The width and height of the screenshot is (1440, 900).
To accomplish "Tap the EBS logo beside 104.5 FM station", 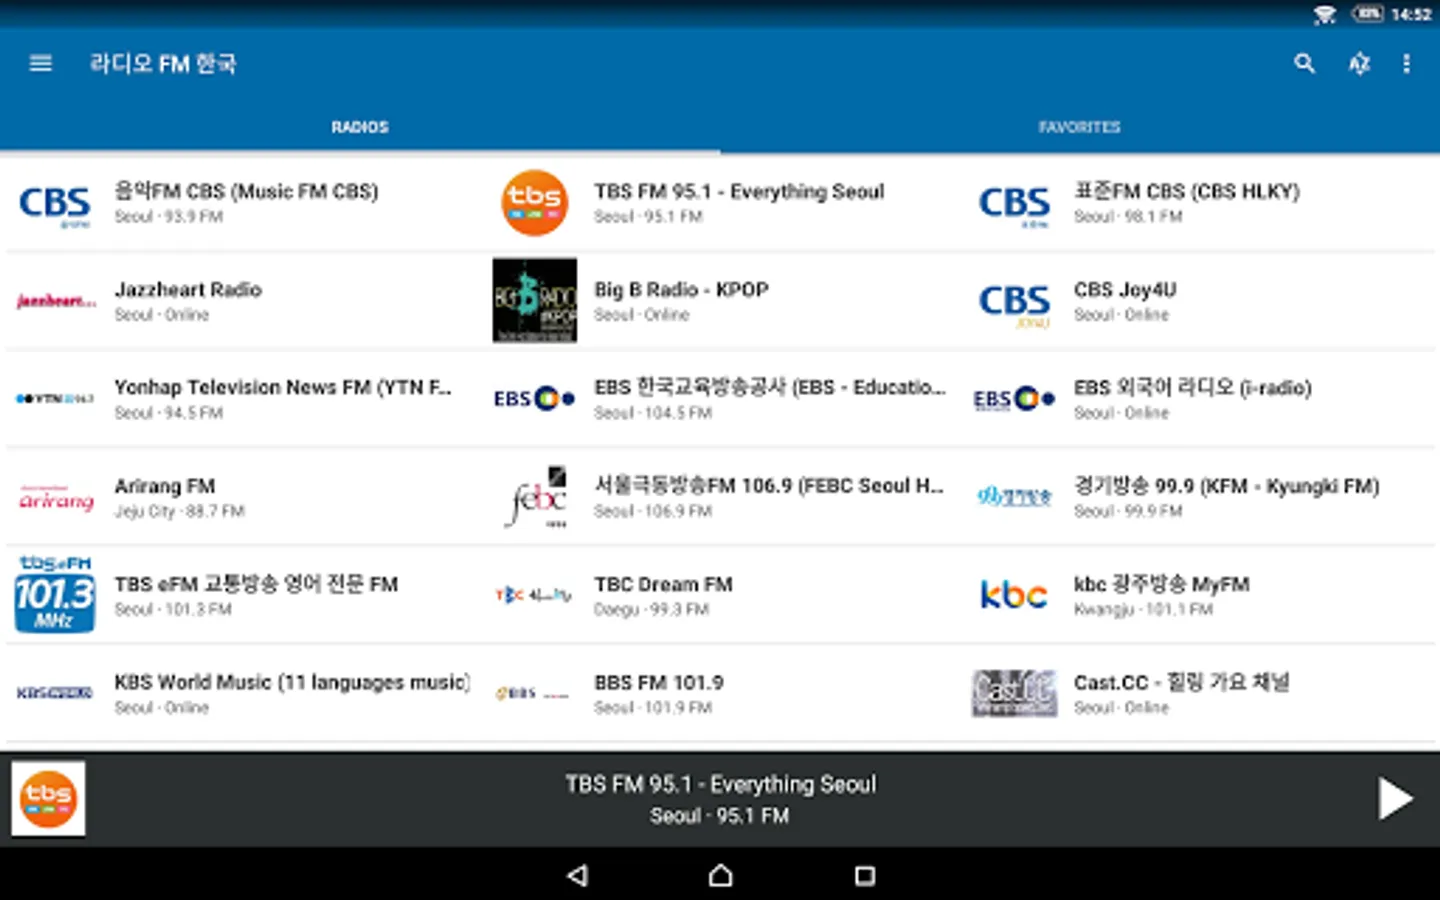I will 535,398.
